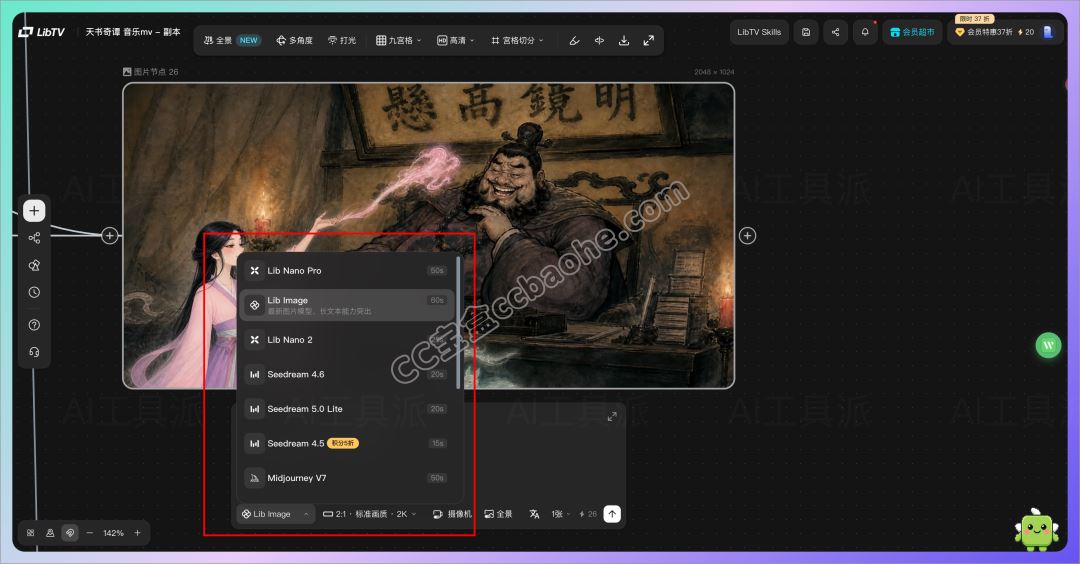Click the 26 credits cost indicator
The width and height of the screenshot is (1080, 564).
[x=588, y=514]
